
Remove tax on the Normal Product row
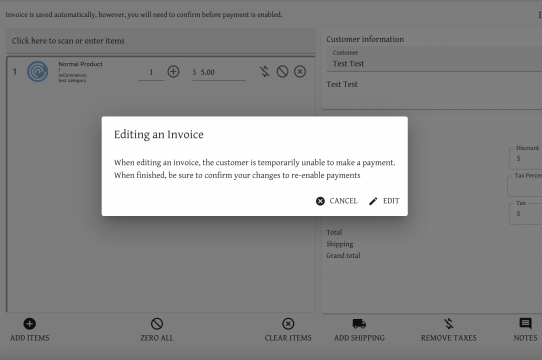pyautogui.click(x=264, y=72)
